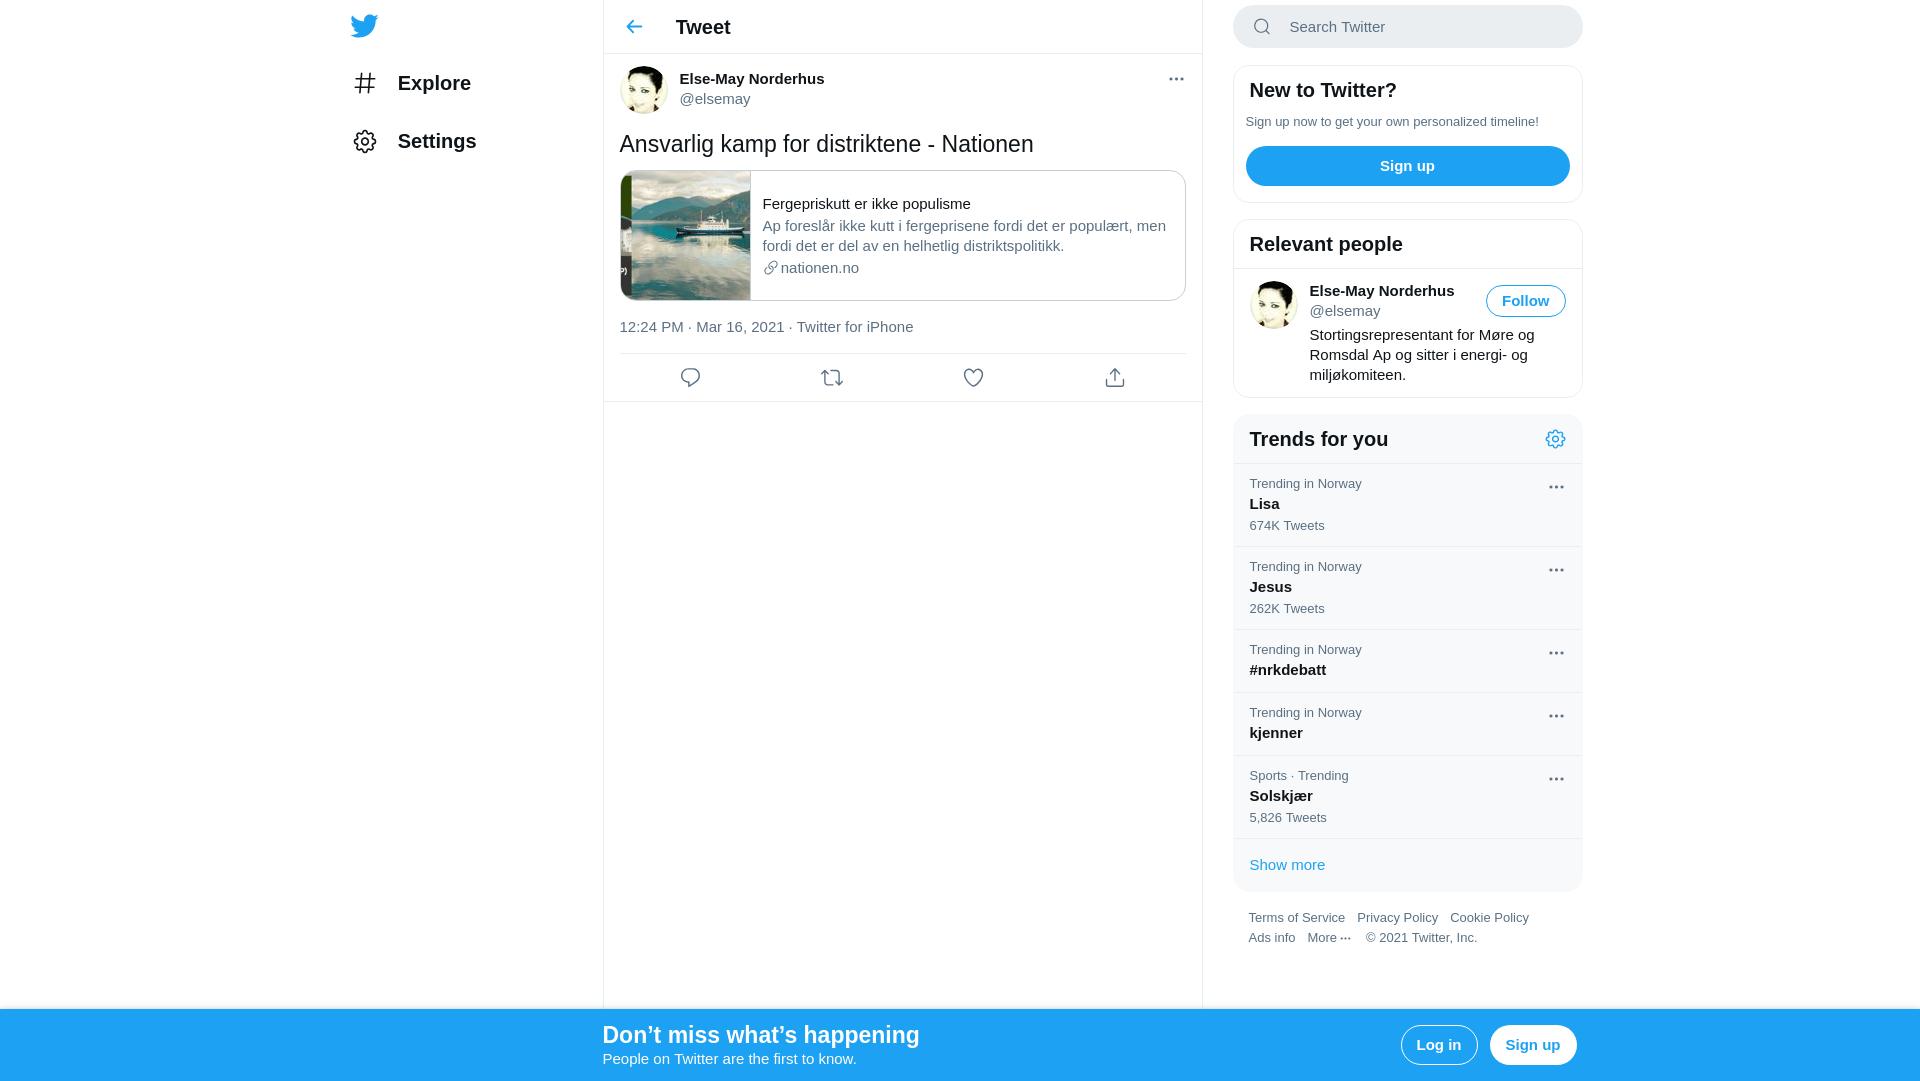
Task: Expand options for Solskjær trend
Action: click(x=1556, y=779)
